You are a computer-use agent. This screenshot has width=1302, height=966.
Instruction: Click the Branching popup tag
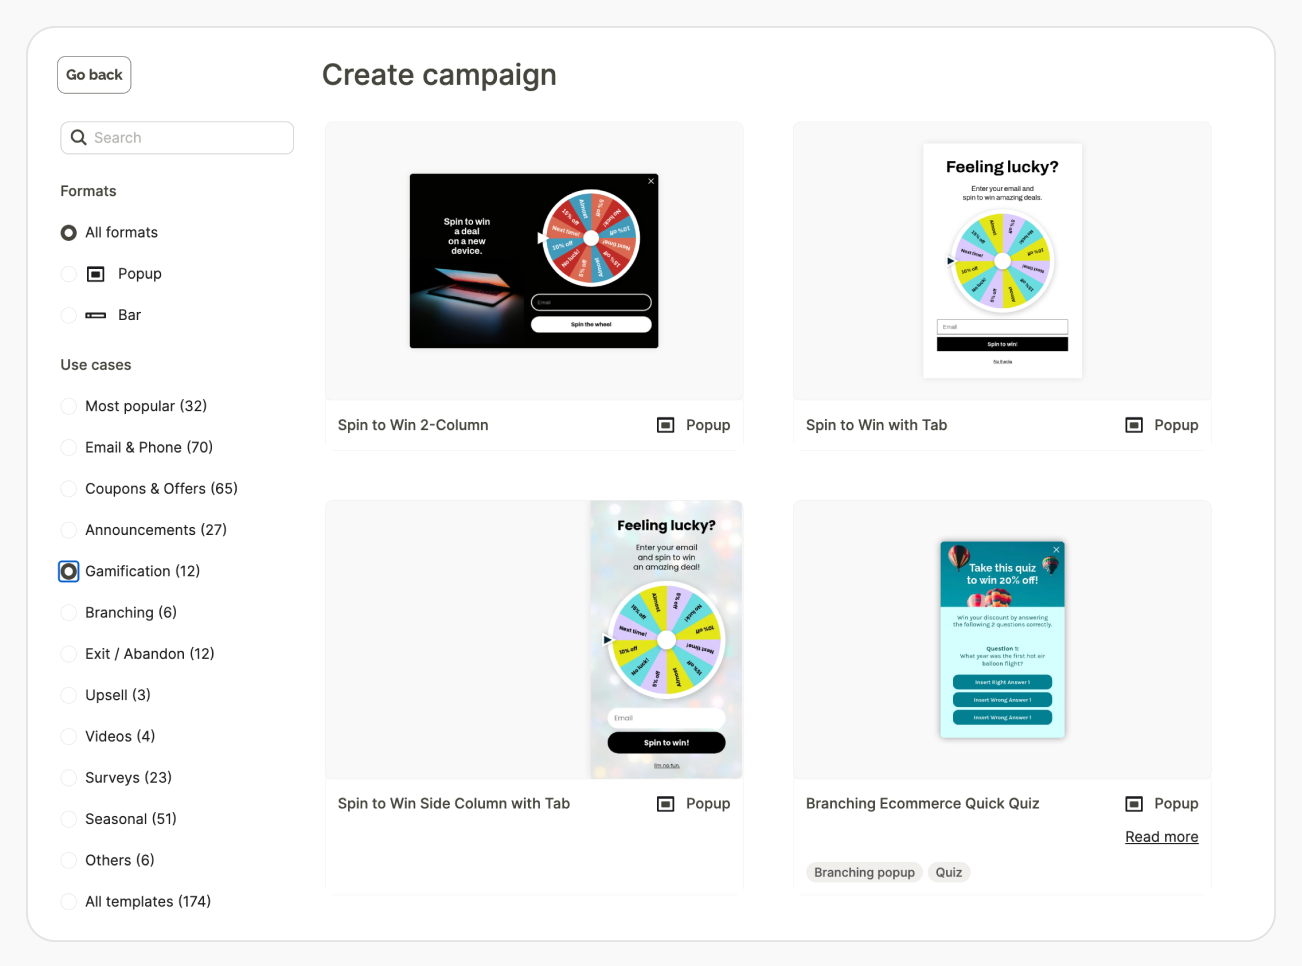point(864,873)
